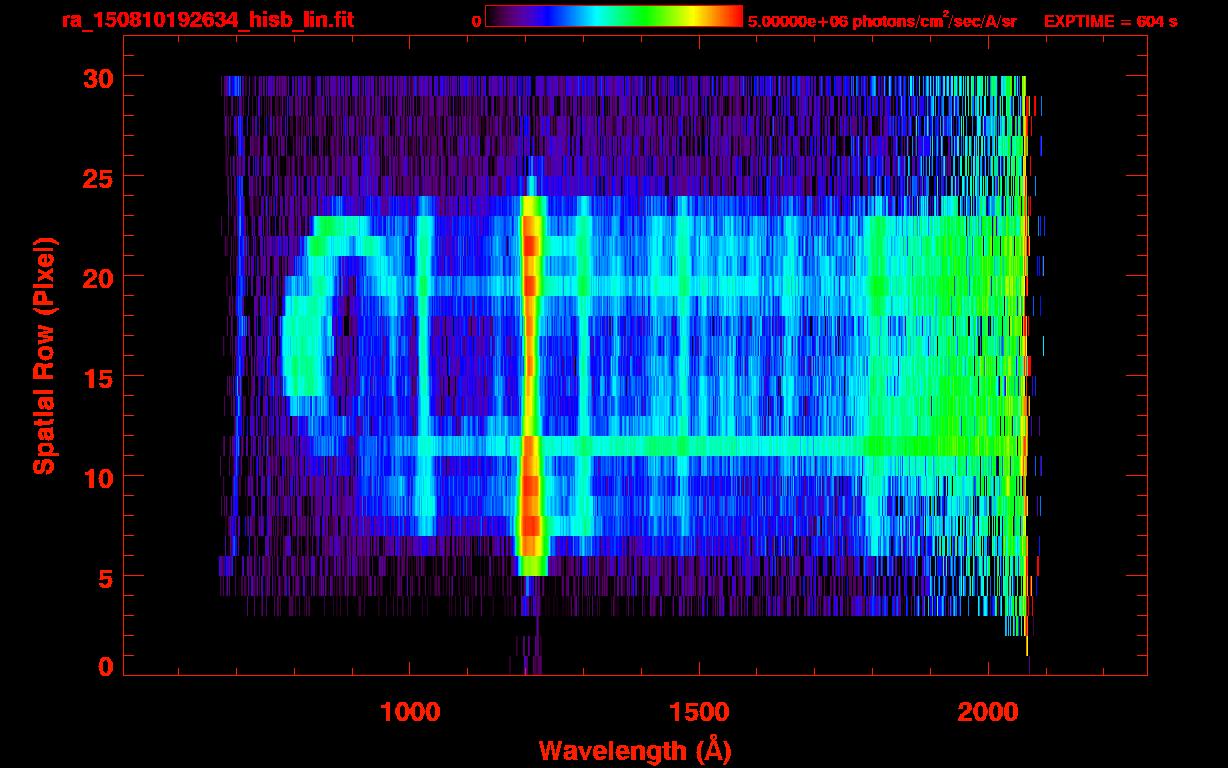Screen dimensions: 1228x768
Task: Click the Spatial Row (Pixel) axis title
Action: (x=43, y=356)
